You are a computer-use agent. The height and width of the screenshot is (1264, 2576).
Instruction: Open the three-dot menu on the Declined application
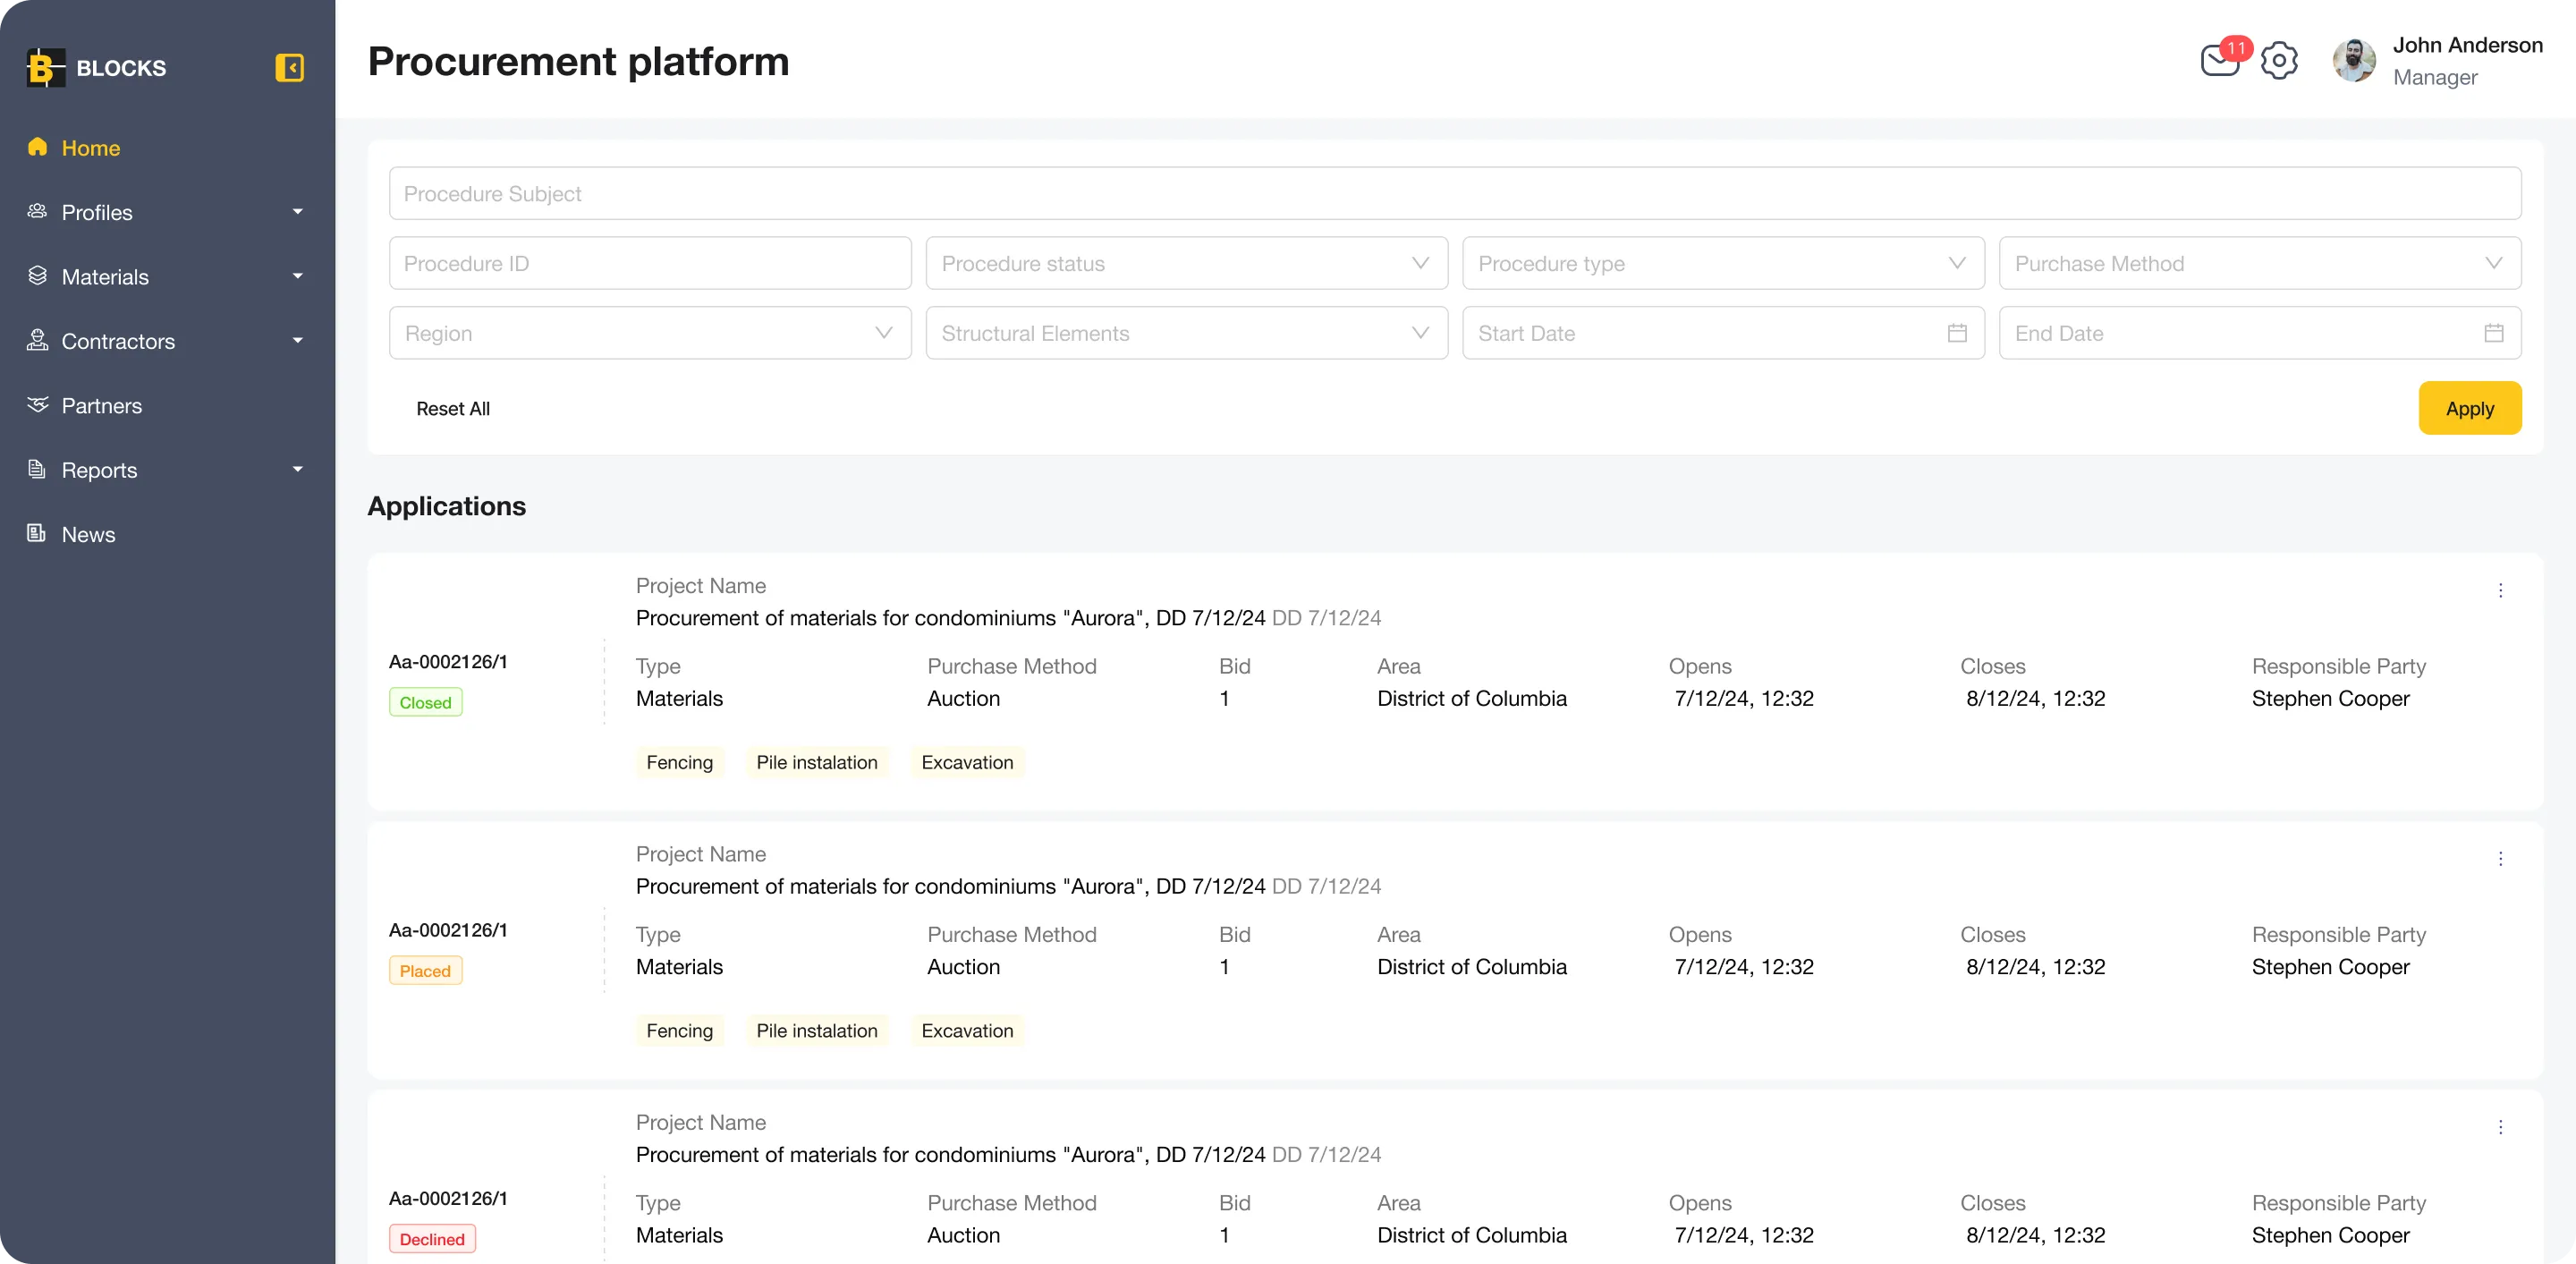click(2500, 1127)
